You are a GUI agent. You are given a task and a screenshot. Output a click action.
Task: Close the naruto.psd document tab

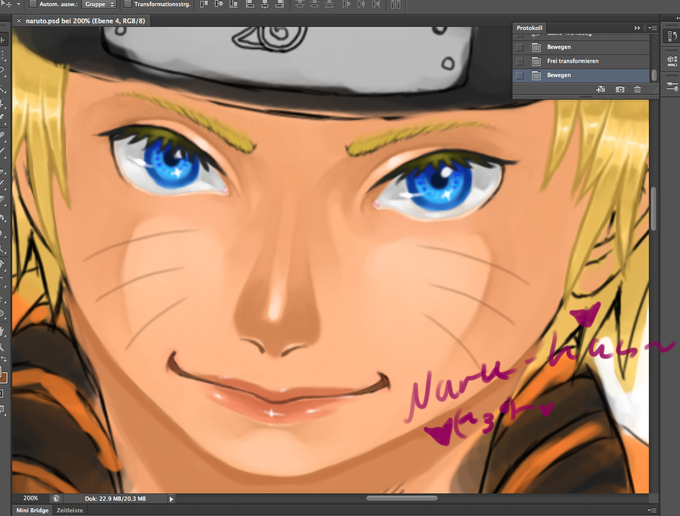click(x=19, y=20)
